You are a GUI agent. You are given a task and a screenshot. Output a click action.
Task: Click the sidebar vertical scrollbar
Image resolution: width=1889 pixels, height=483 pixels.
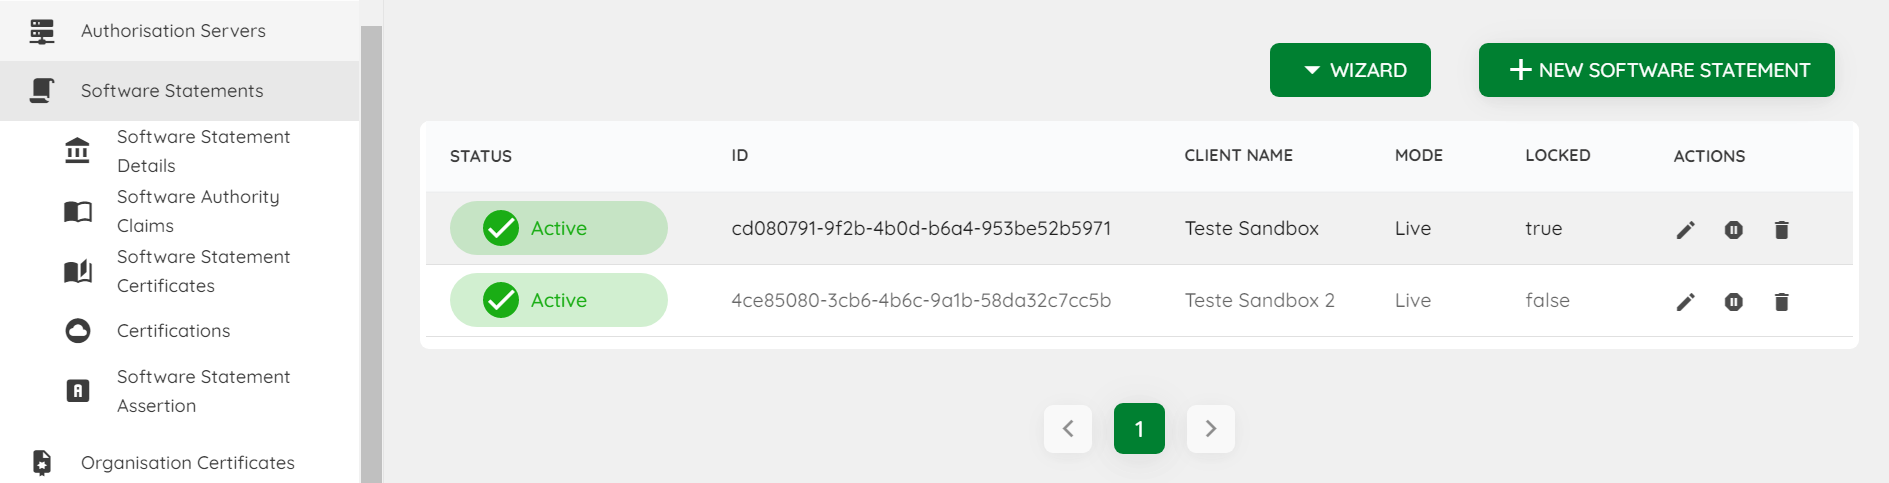tap(371, 254)
